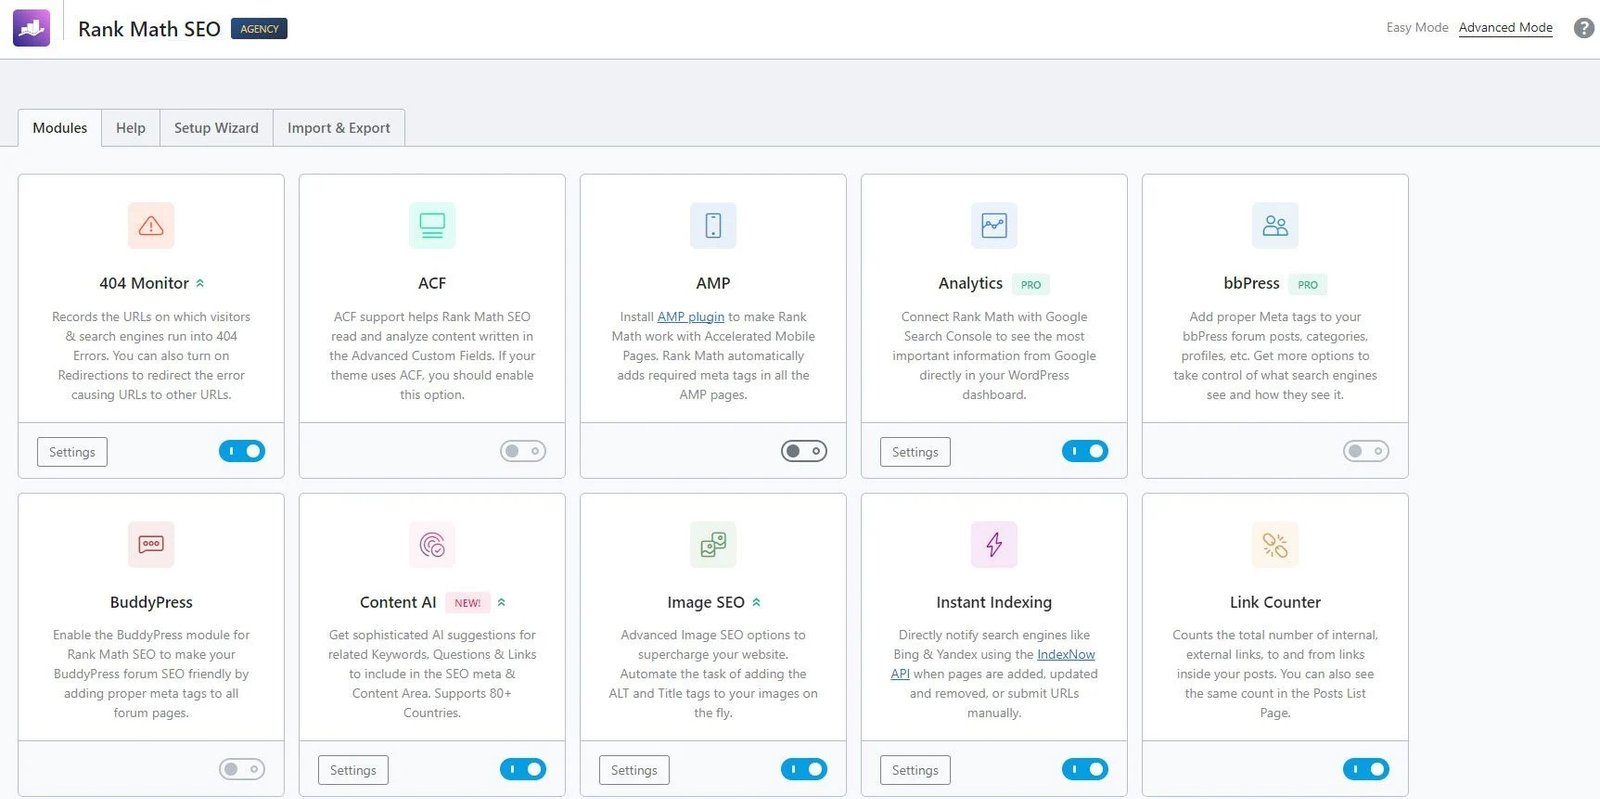Screen dimensions: 1600x799
Task: Click the Link Counter chain icon
Action: click(1275, 544)
